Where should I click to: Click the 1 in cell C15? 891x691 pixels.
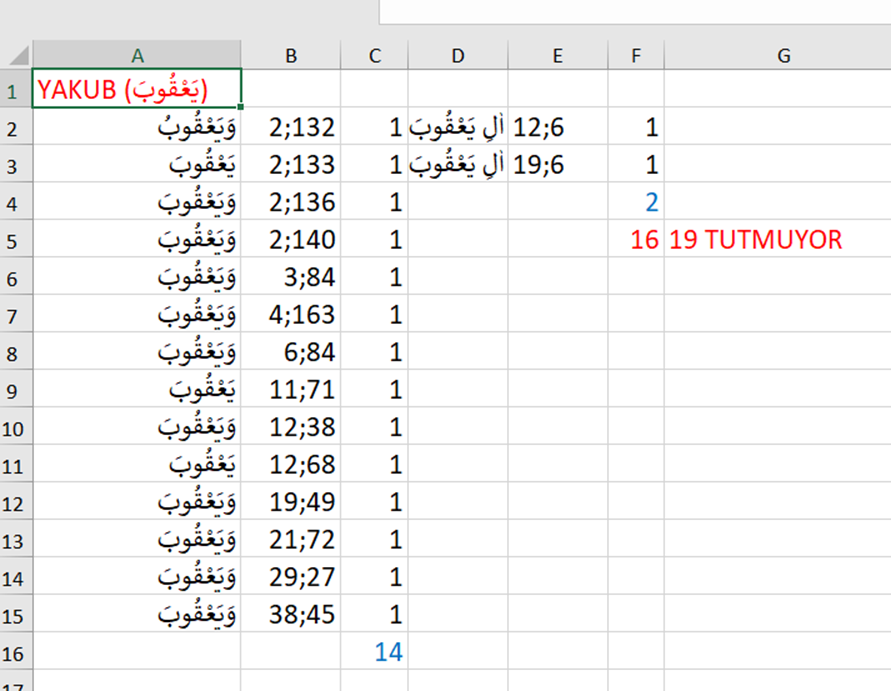tap(374, 614)
